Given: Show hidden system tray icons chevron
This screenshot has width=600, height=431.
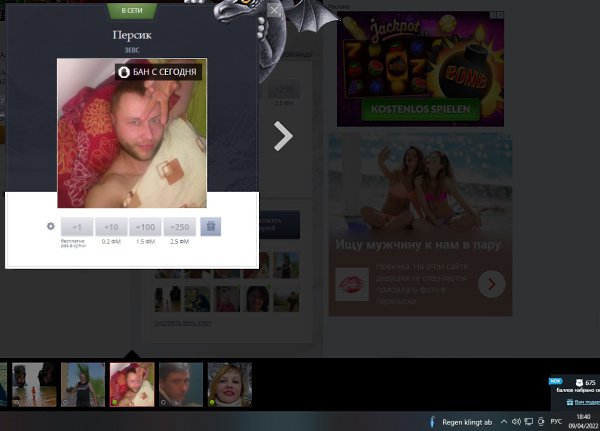Looking at the screenshot, I should pos(503,421).
